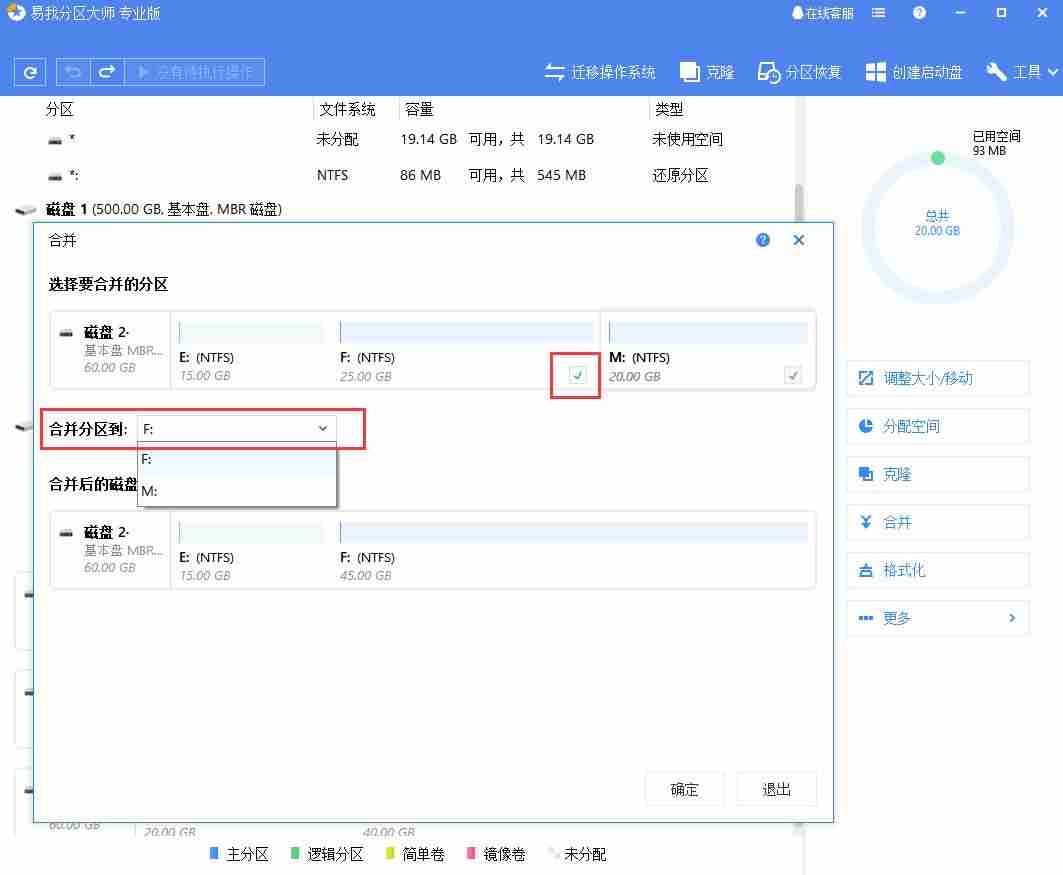
Task: Click the redo arrow icon
Action: click(x=107, y=72)
